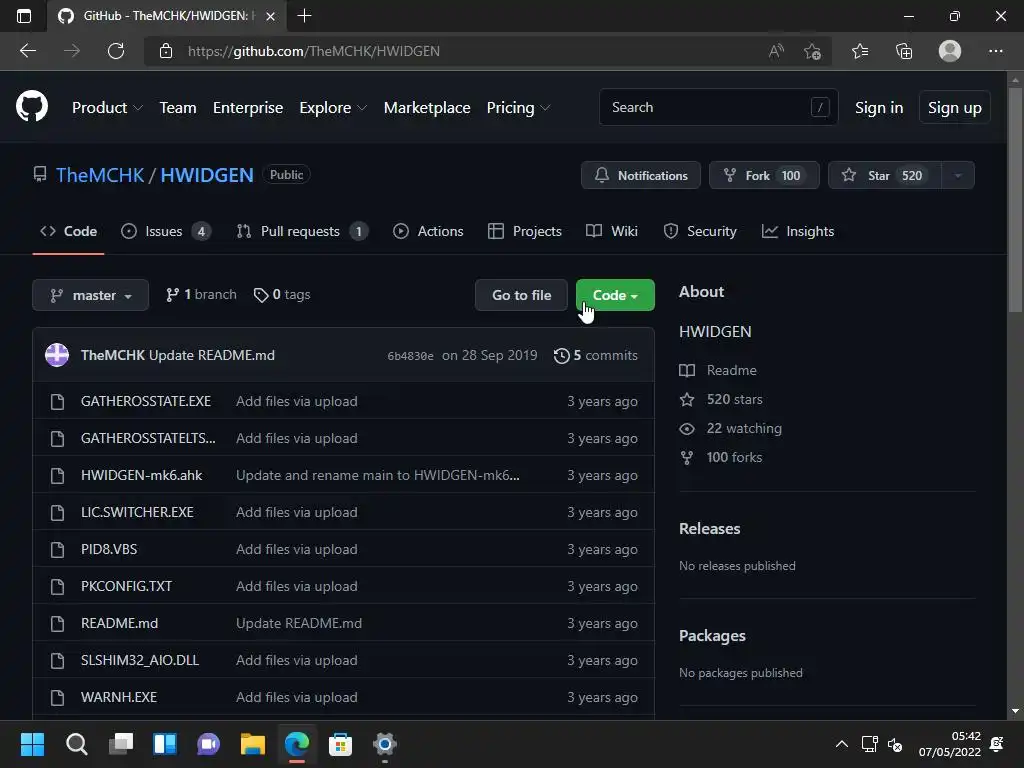Switch to the Security tab
Viewport: 1024px width, 768px height.
700,231
